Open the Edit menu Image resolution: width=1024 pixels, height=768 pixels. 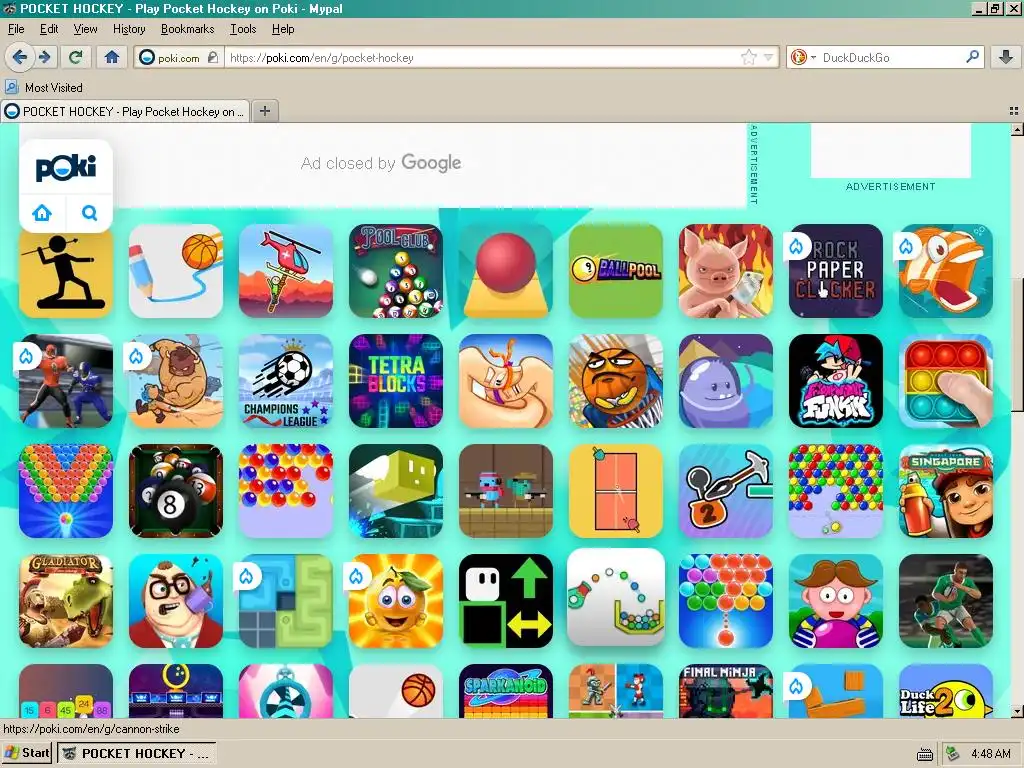tap(49, 29)
